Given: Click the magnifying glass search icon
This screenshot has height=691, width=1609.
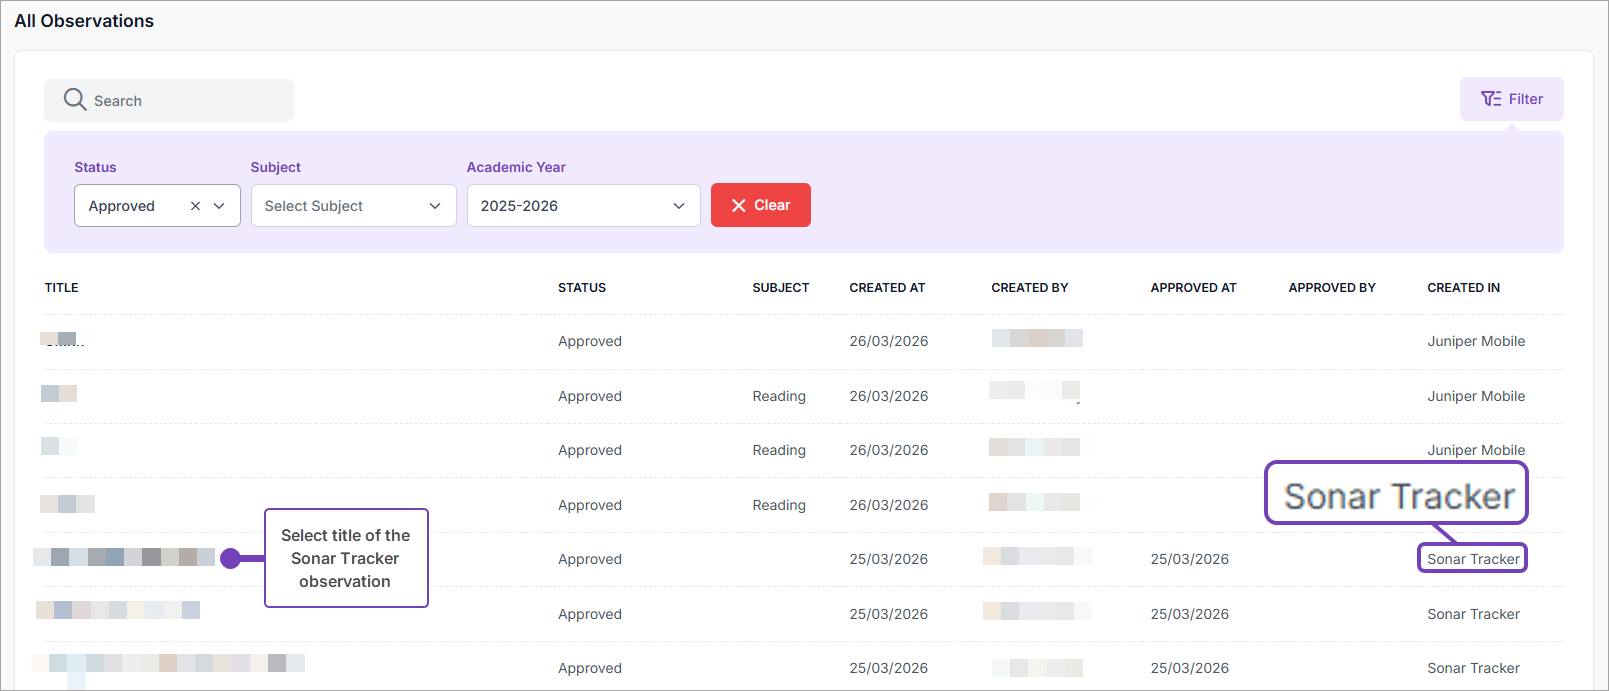Looking at the screenshot, I should 75,100.
